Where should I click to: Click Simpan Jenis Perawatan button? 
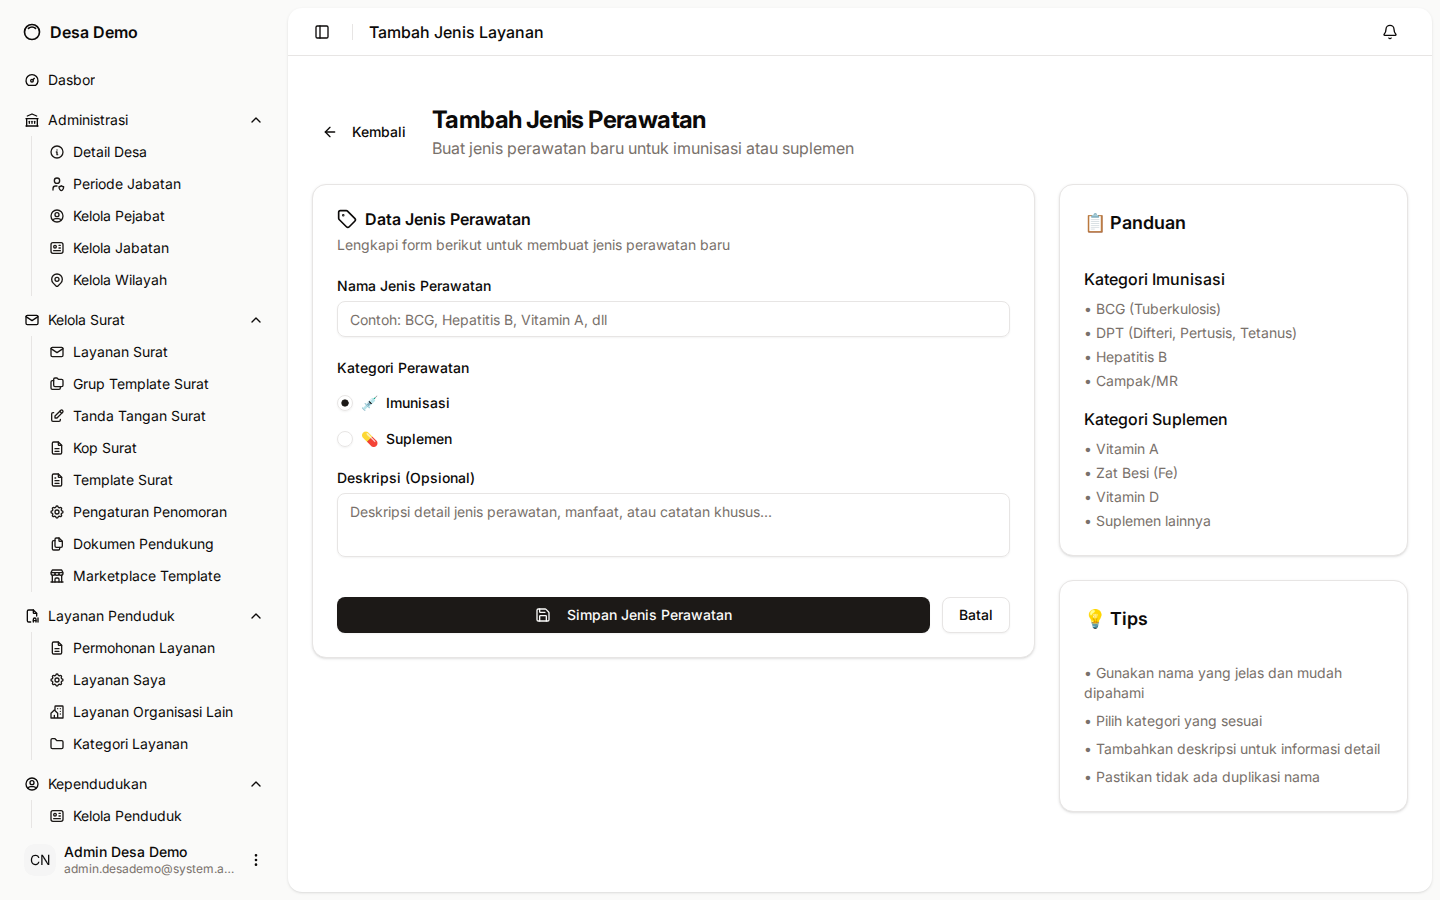point(633,615)
